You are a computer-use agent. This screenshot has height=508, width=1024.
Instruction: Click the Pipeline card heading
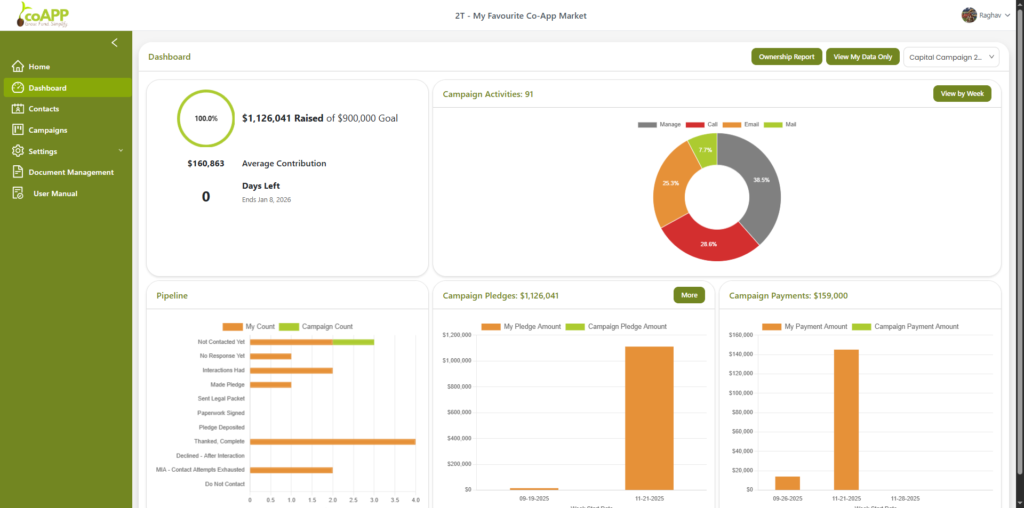[x=172, y=296]
